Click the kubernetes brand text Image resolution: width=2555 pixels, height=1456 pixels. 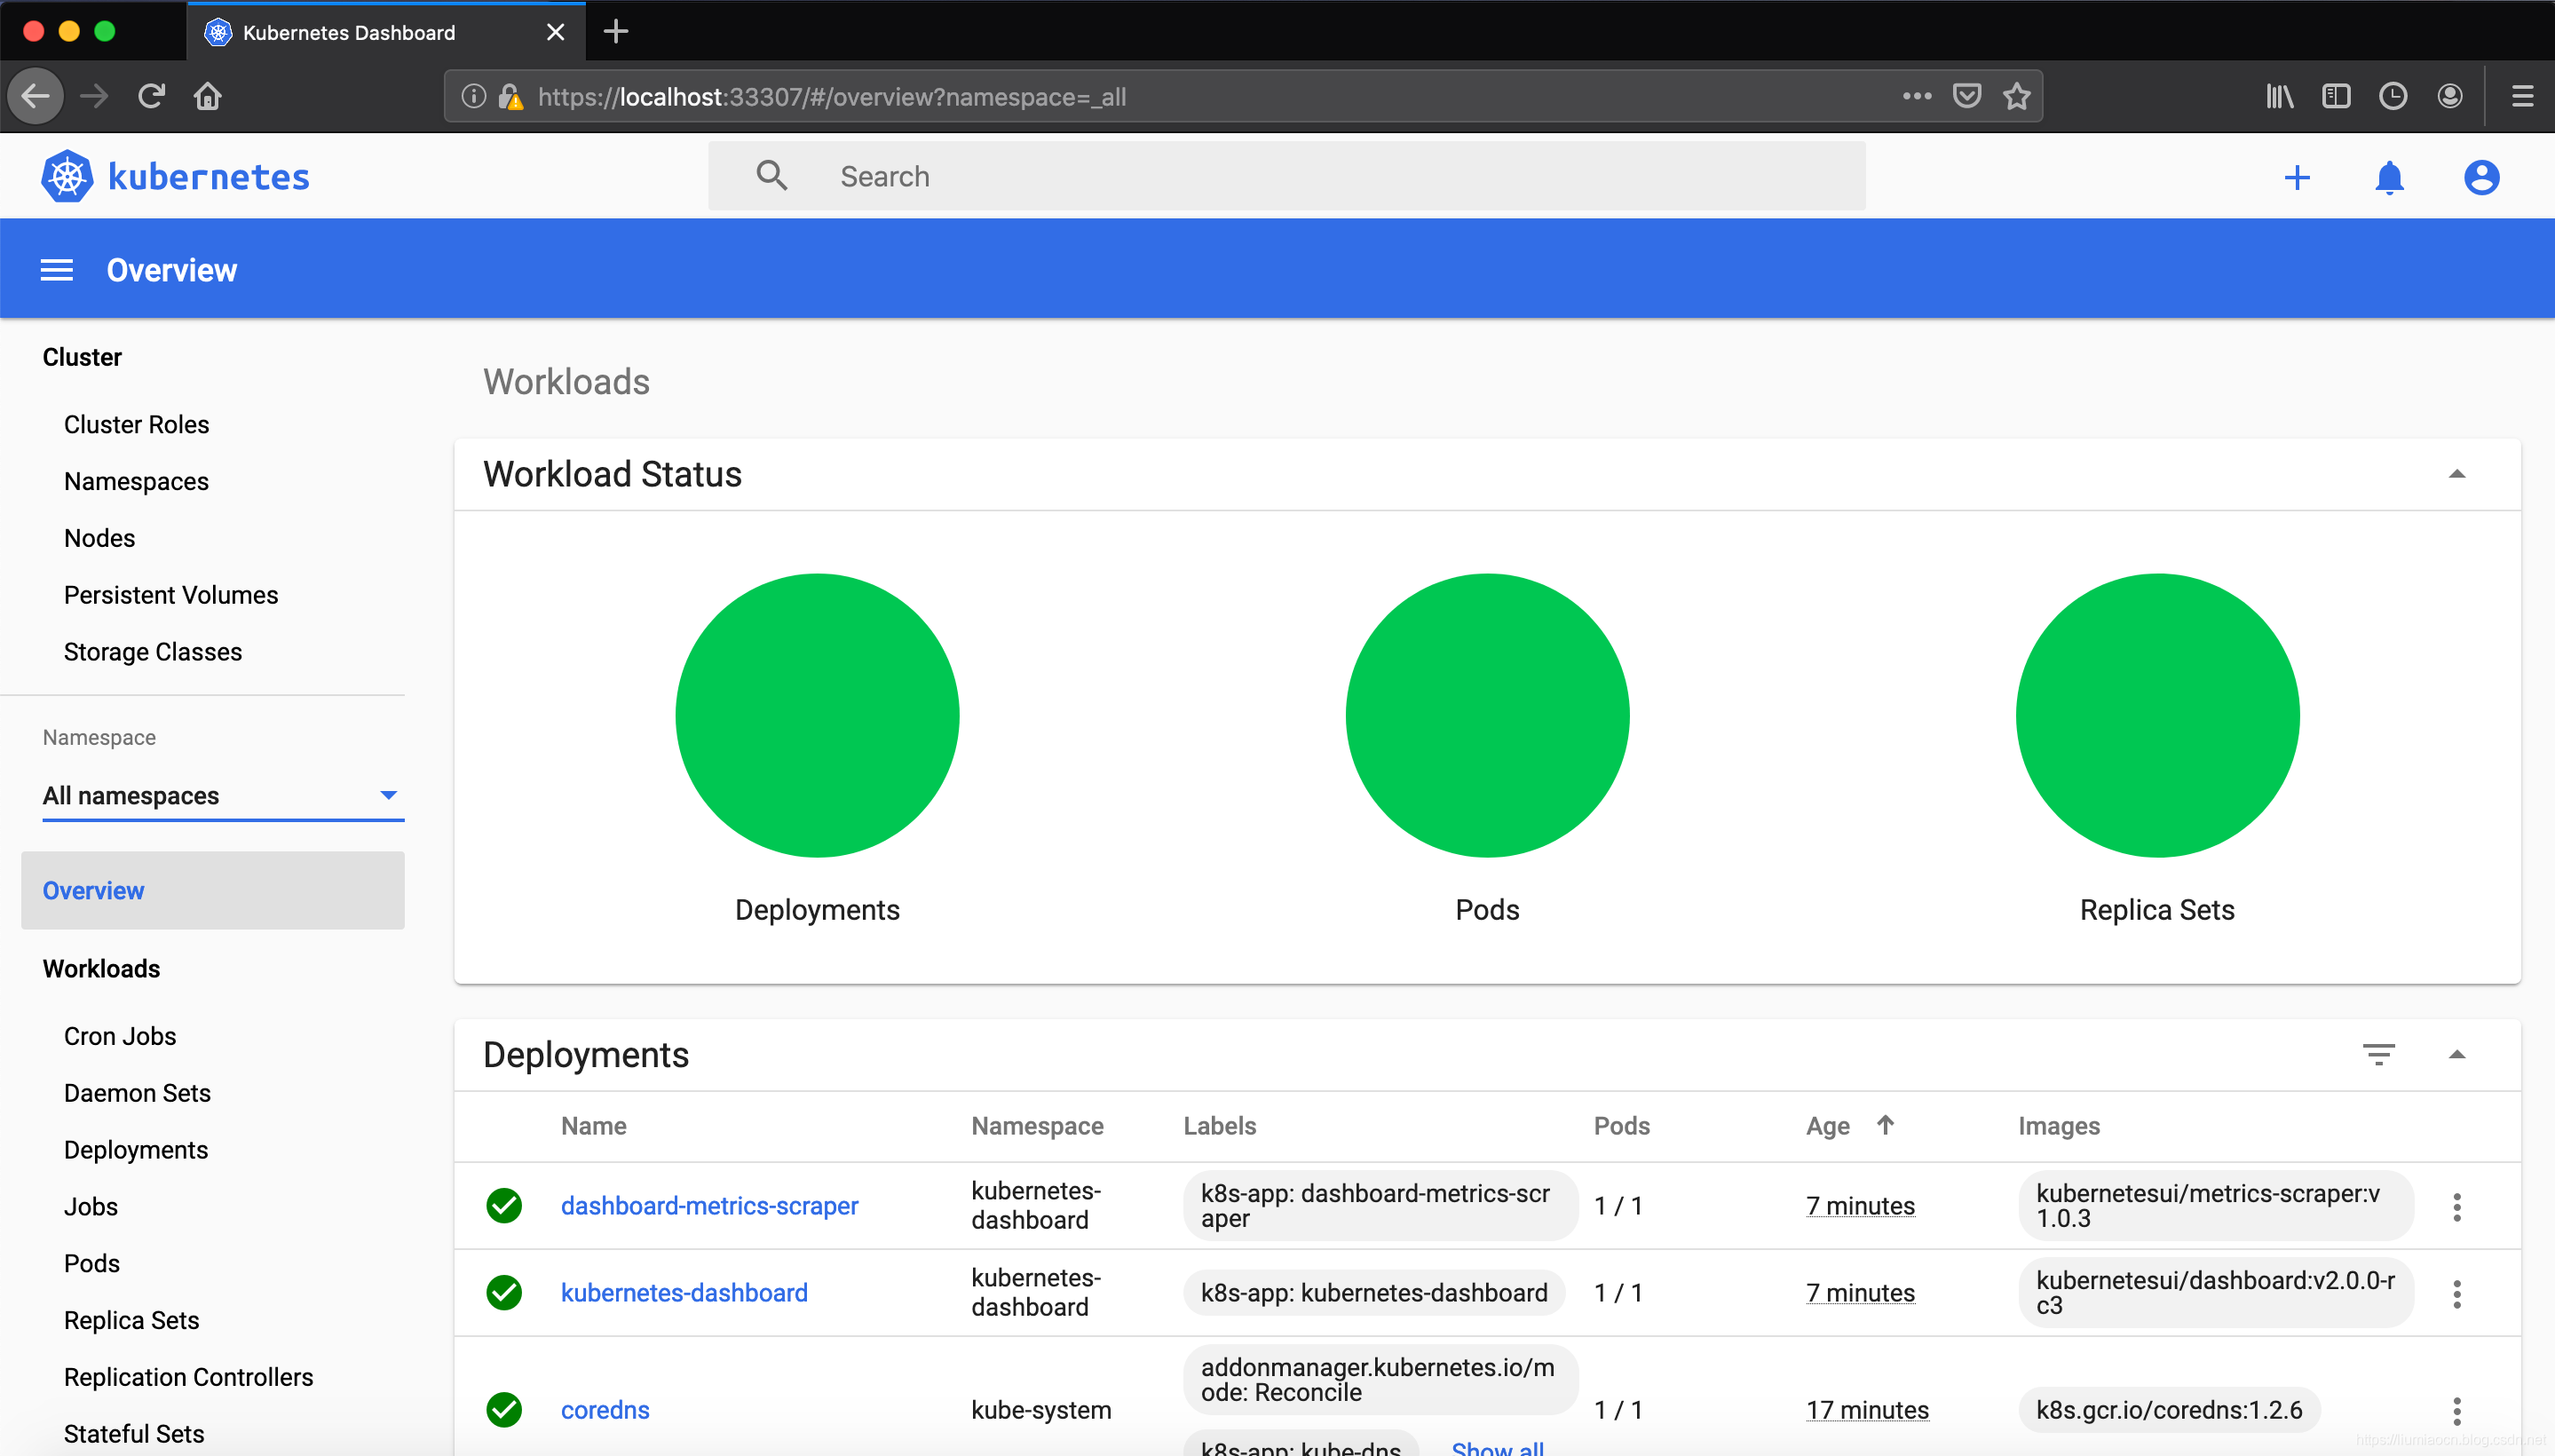(x=208, y=177)
